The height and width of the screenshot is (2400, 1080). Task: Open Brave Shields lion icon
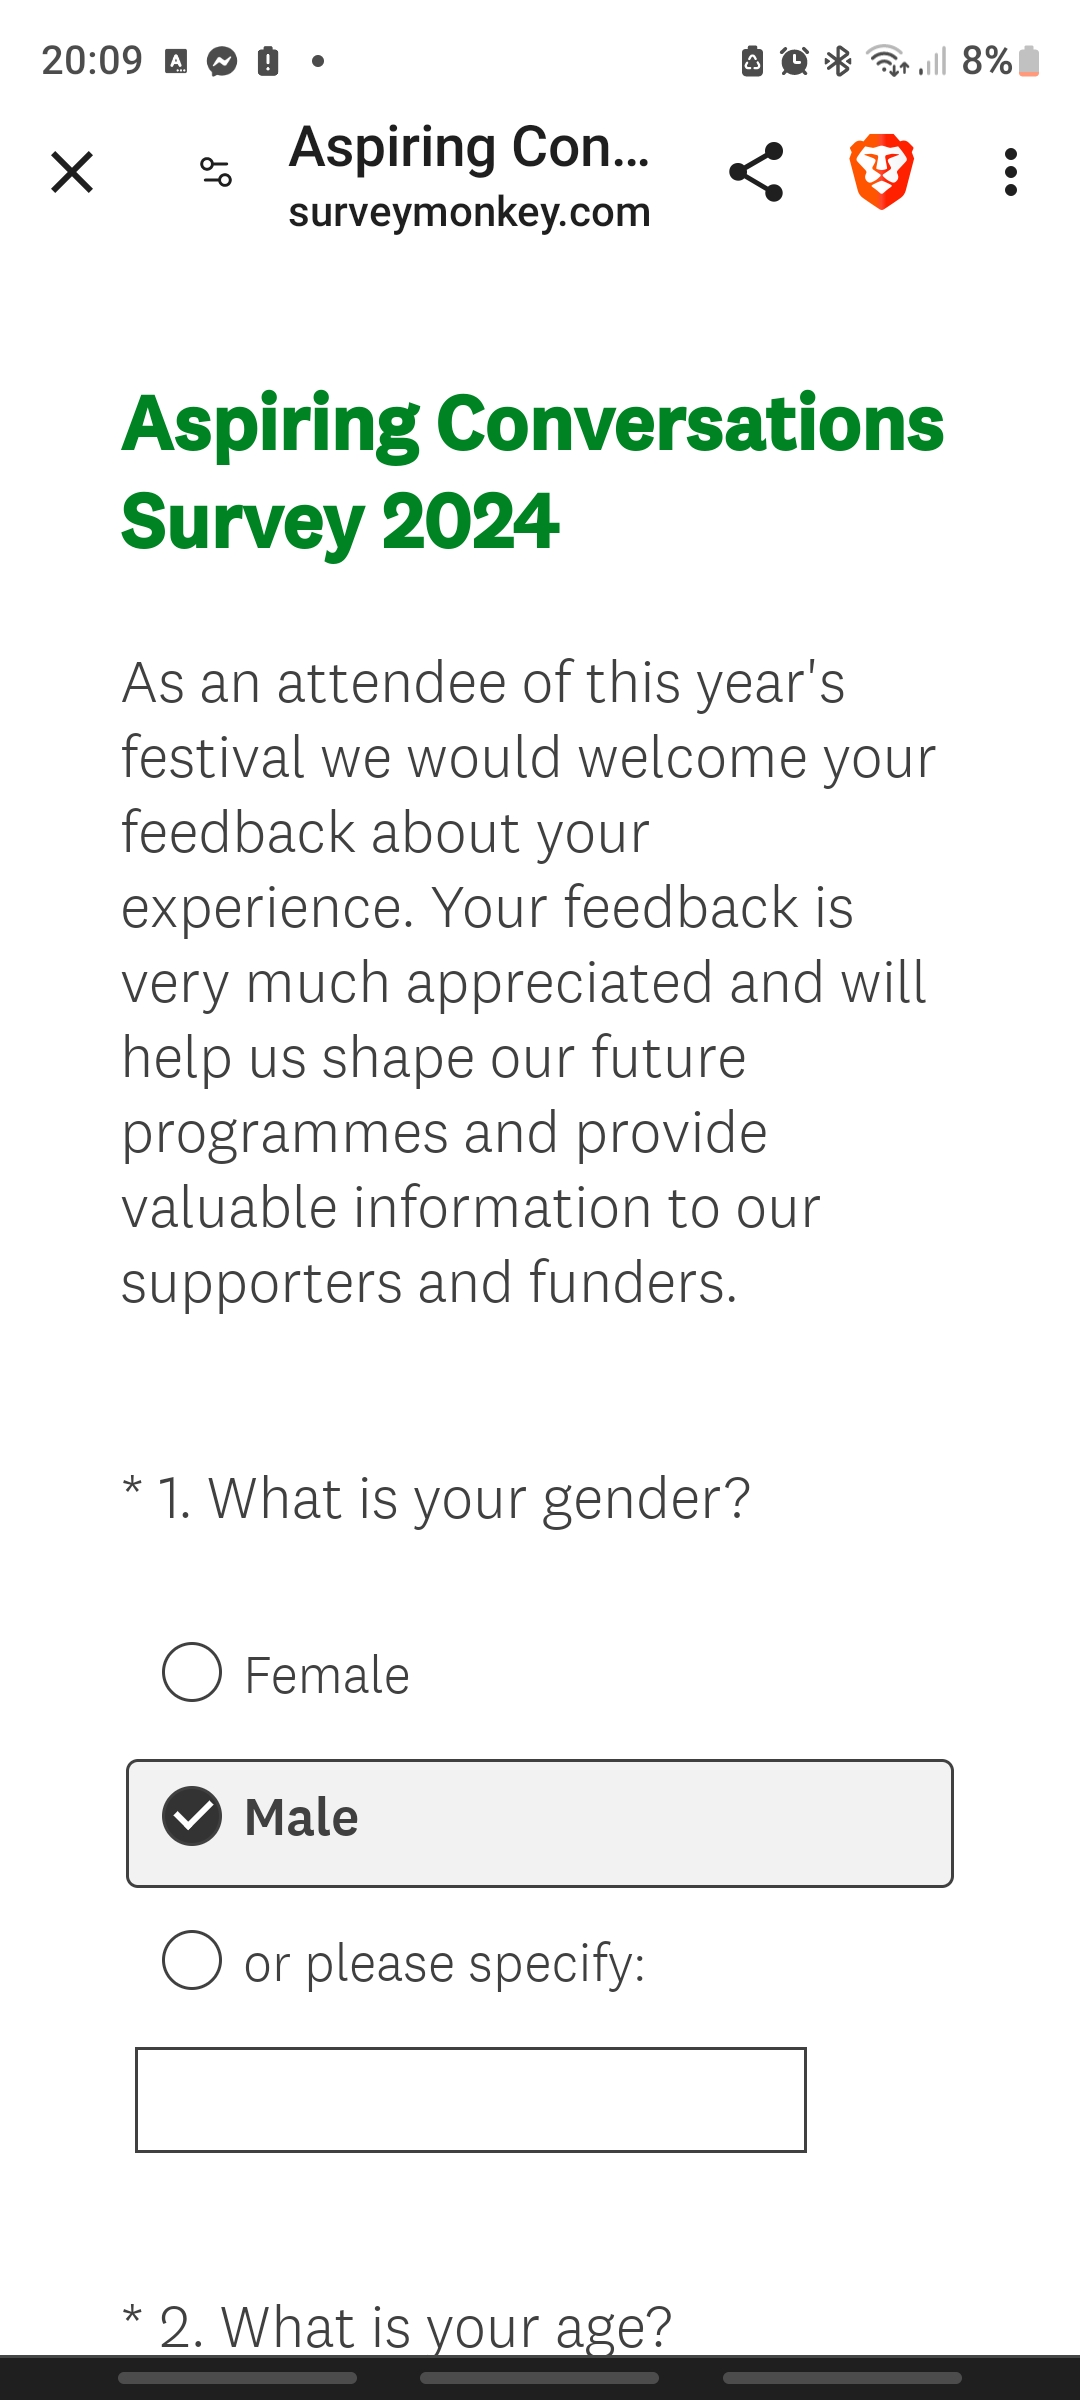click(x=881, y=172)
